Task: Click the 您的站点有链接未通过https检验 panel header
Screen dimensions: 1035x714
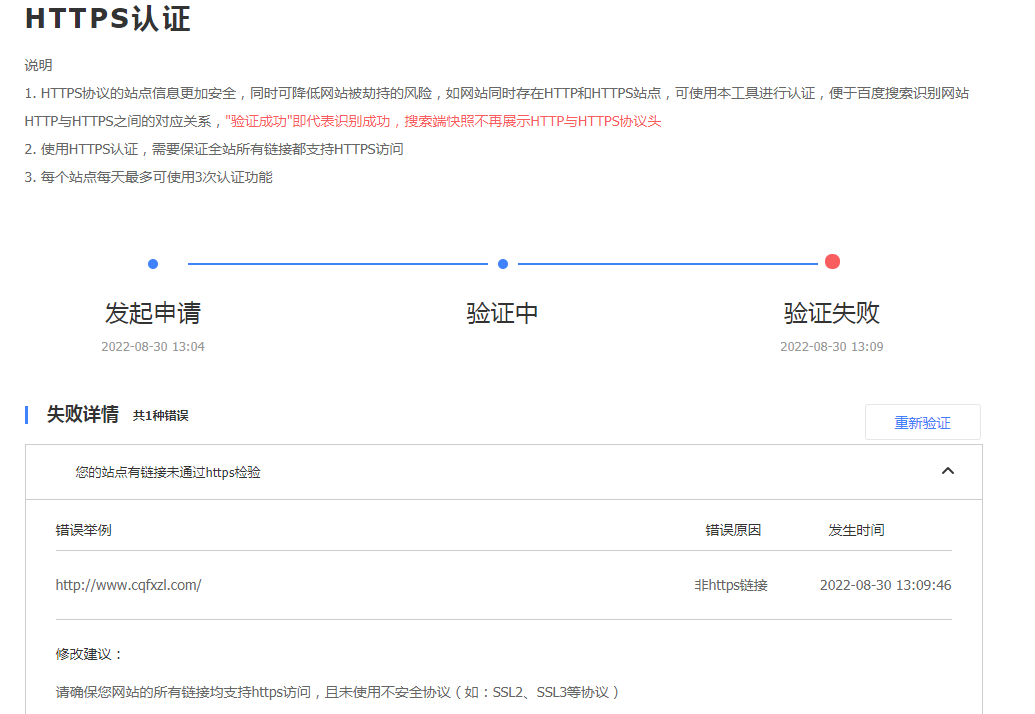Action: 168,472
